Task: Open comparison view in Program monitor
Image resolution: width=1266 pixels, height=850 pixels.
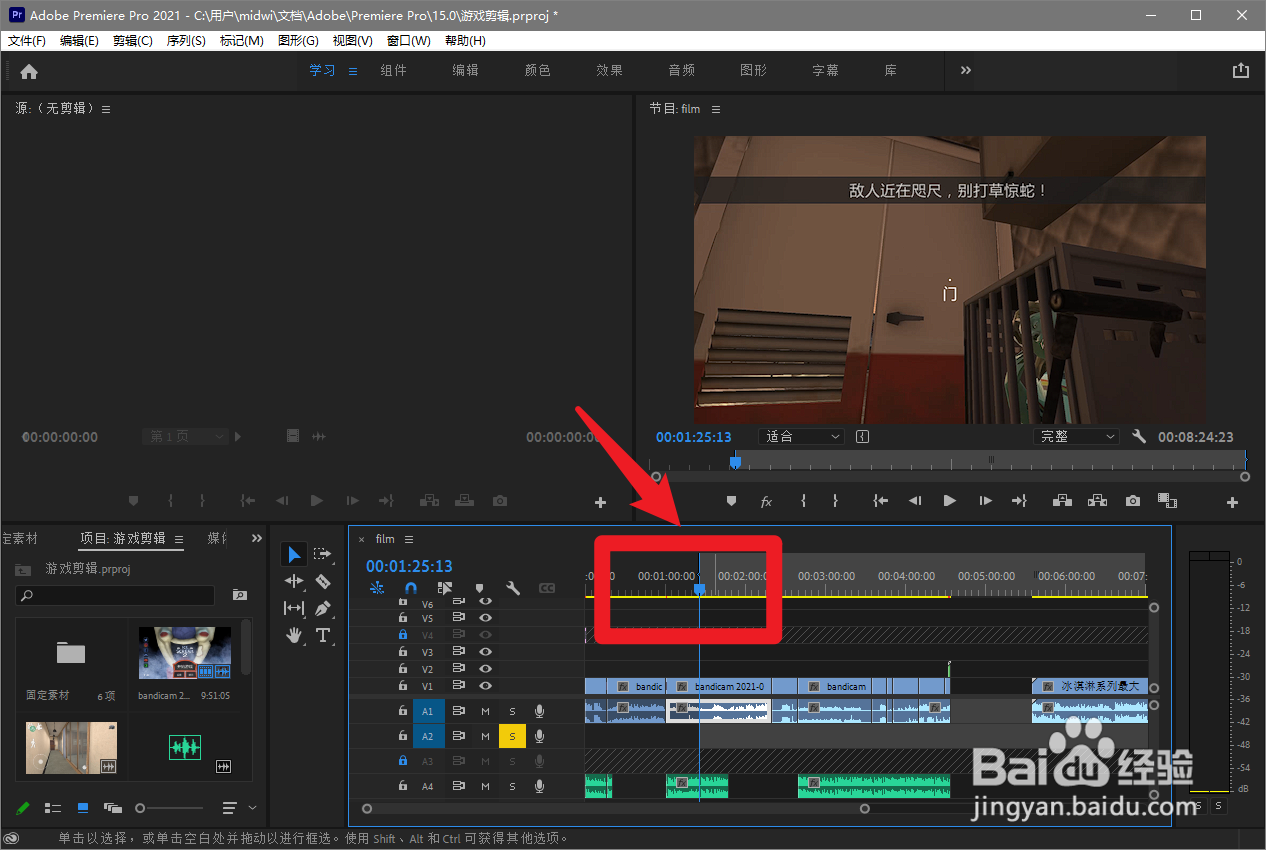Action: [1167, 501]
